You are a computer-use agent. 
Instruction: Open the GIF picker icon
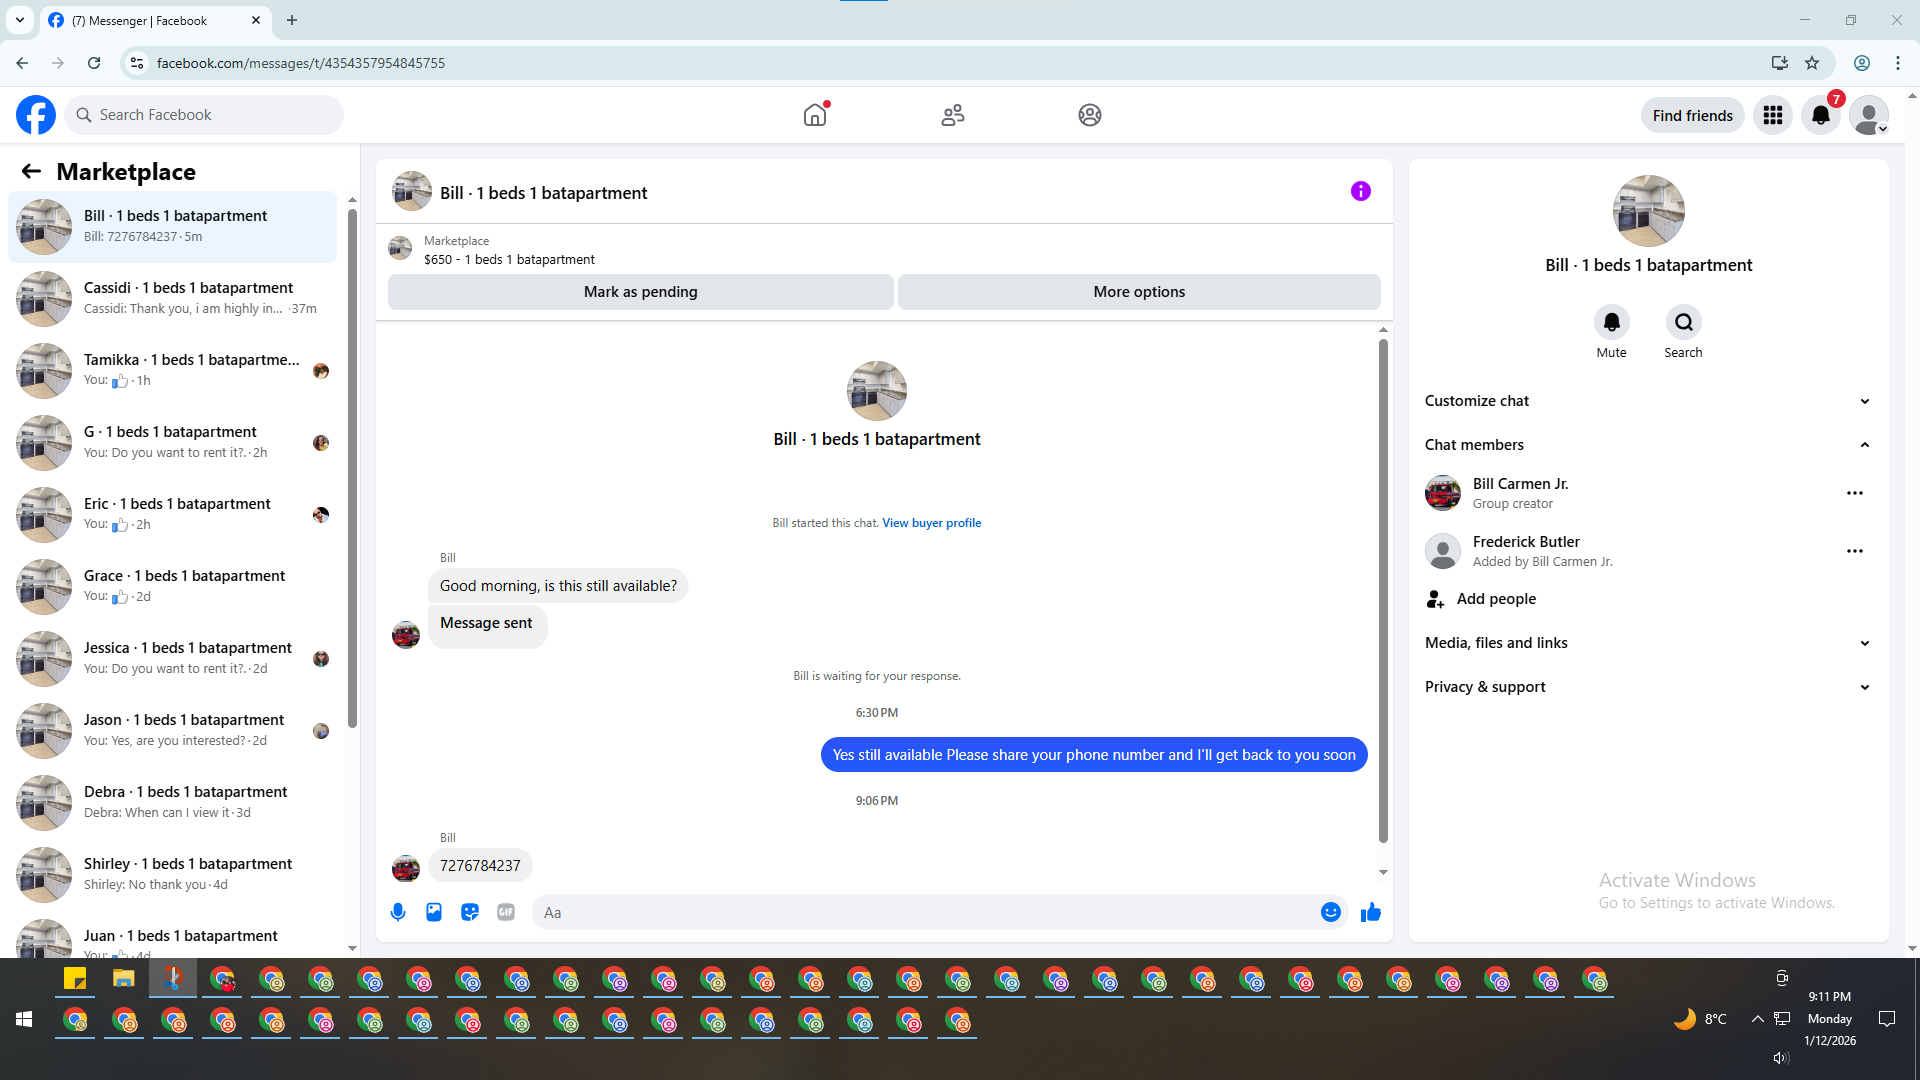click(506, 912)
